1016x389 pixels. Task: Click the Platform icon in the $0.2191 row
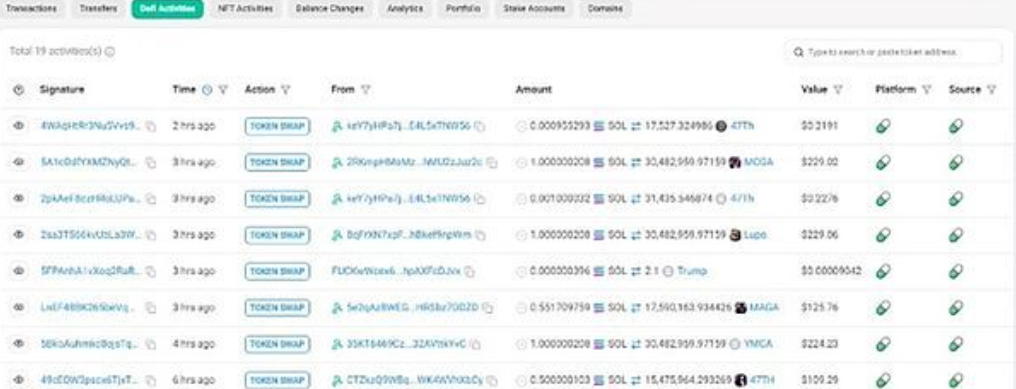883,126
